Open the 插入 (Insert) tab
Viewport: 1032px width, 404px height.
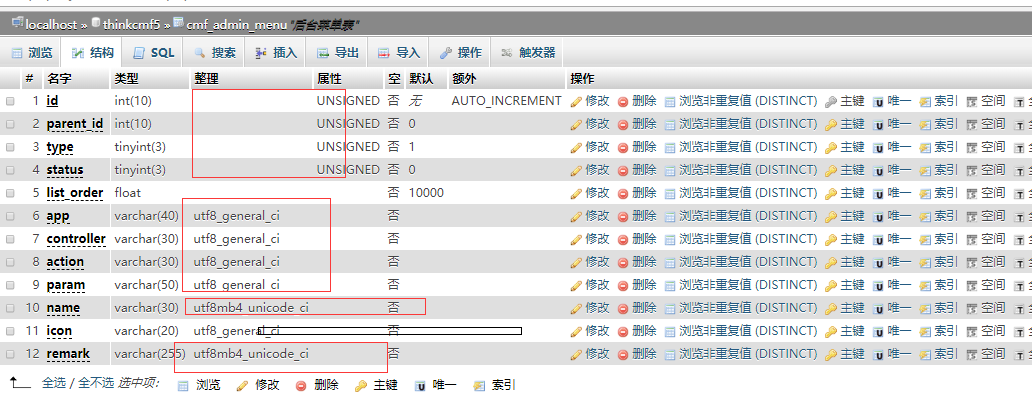276,53
